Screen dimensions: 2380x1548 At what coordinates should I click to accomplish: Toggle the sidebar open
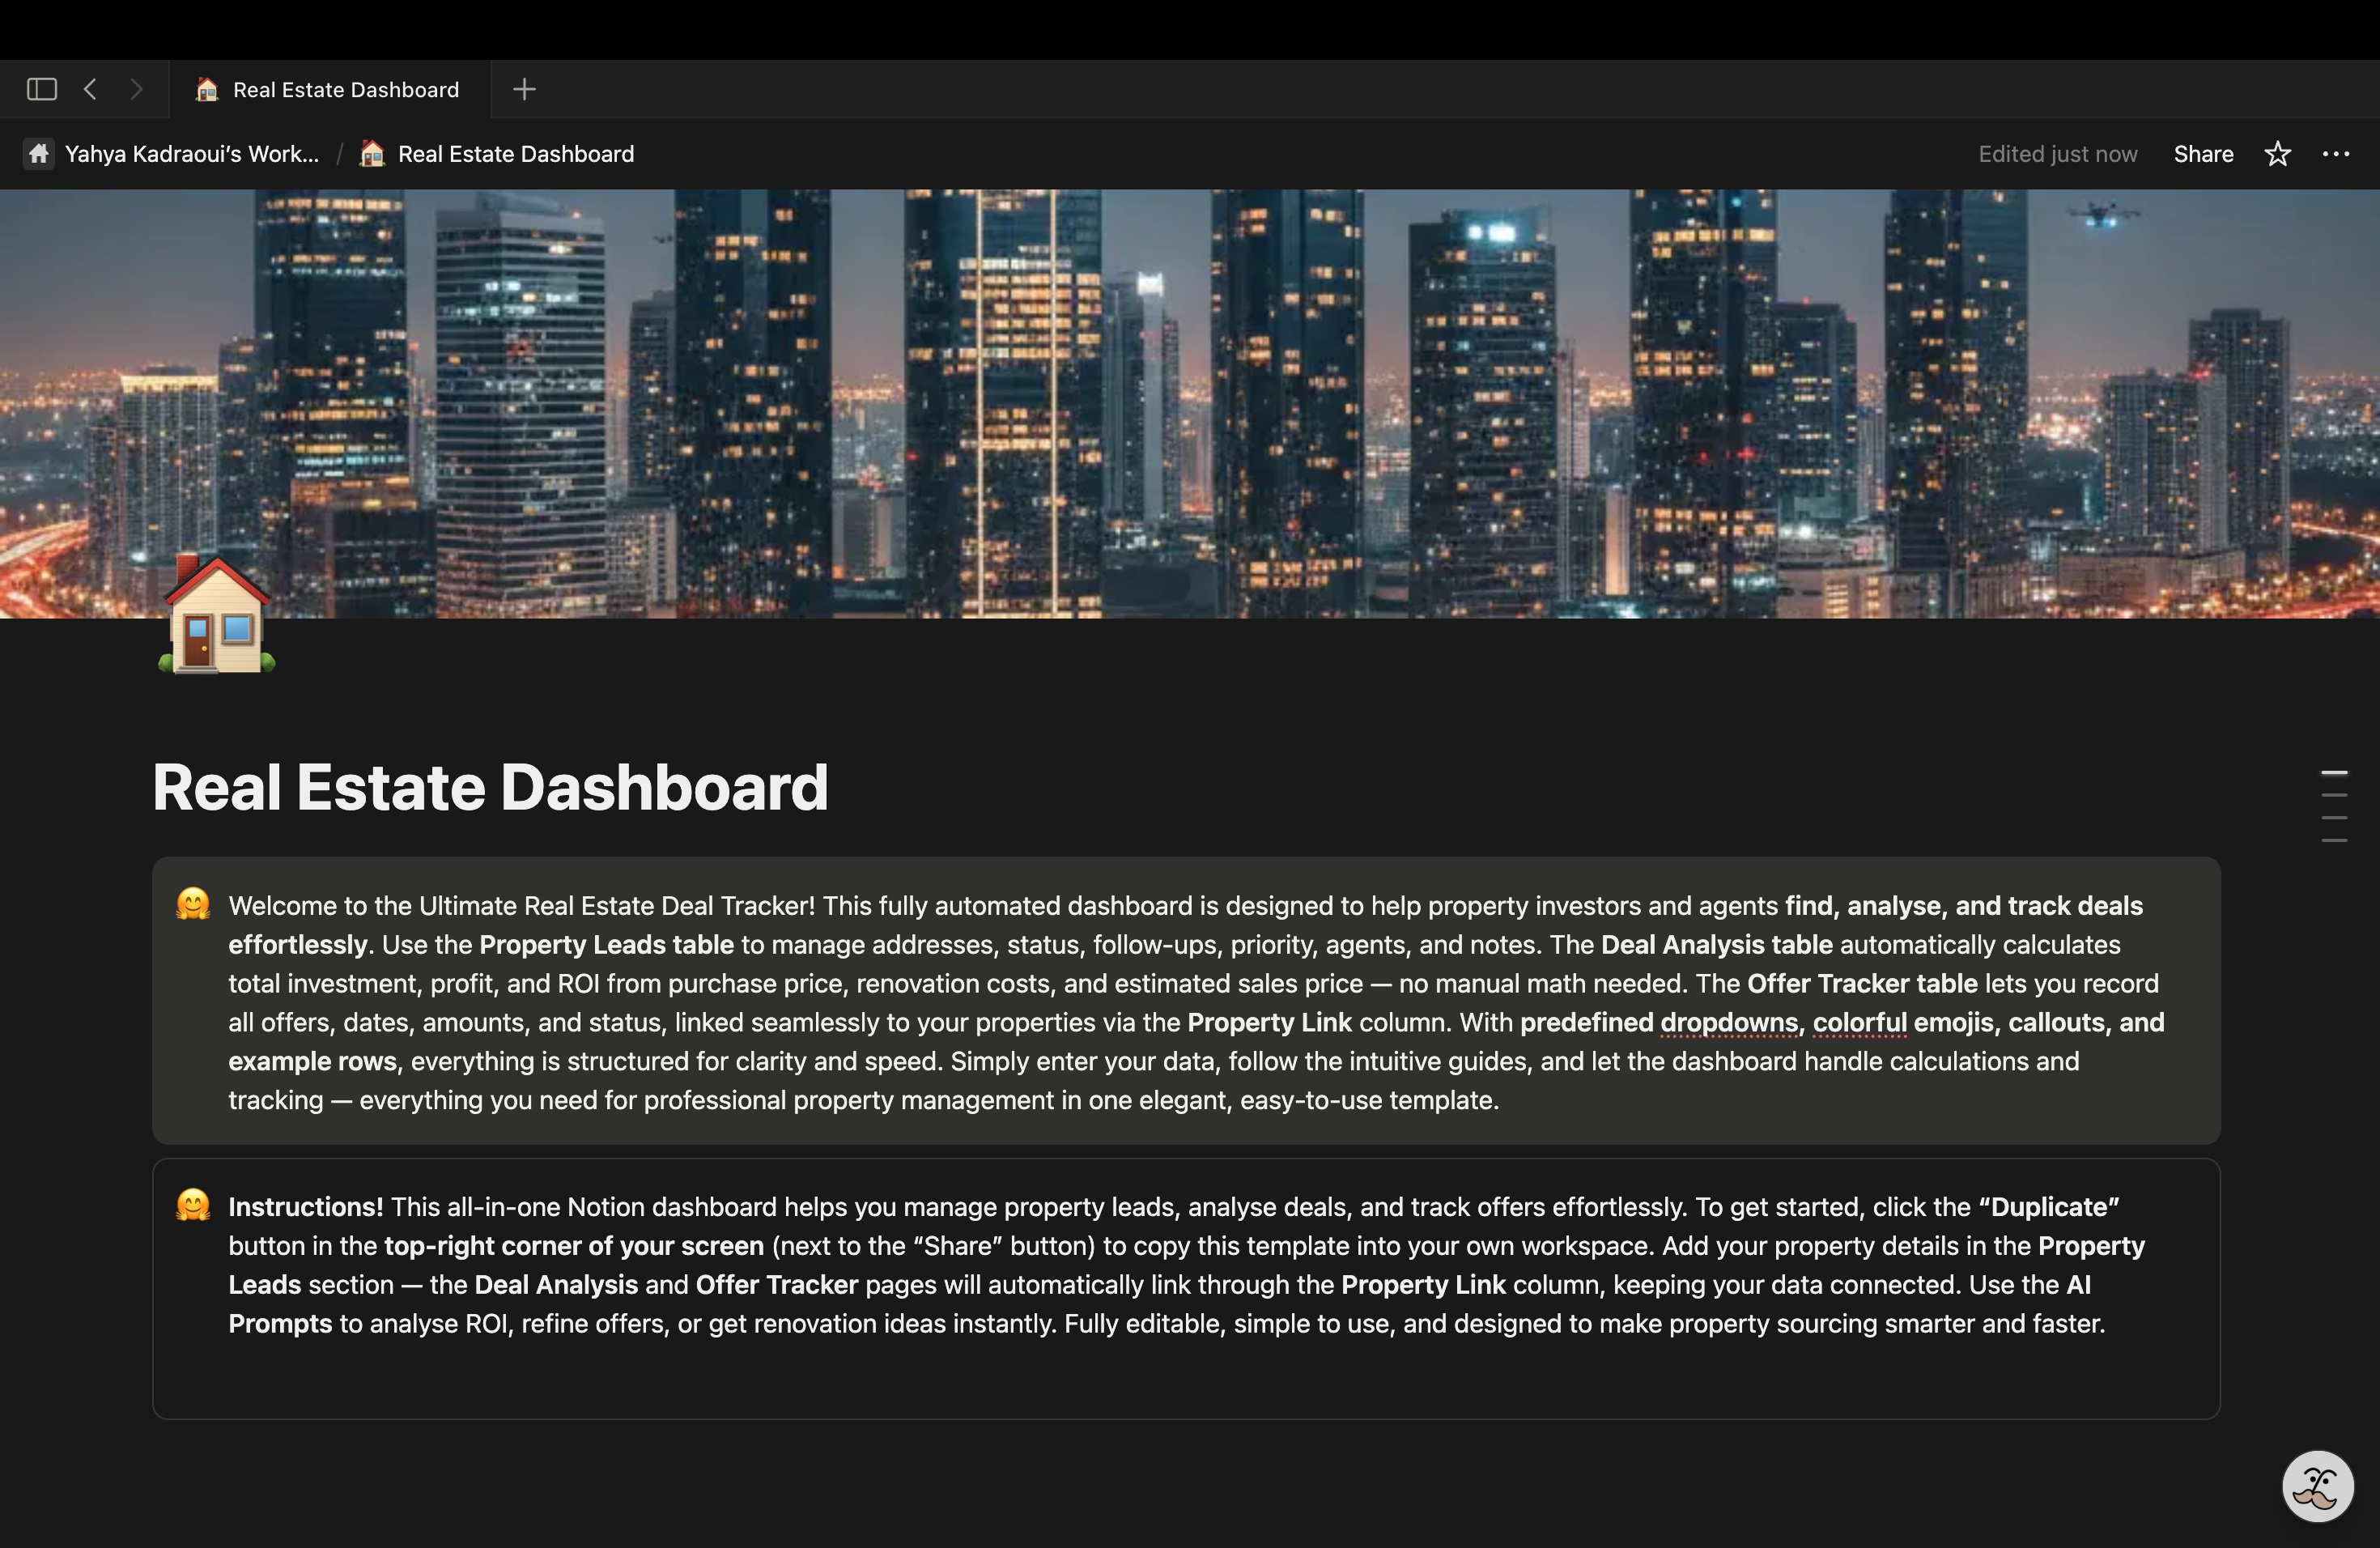[x=40, y=88]
